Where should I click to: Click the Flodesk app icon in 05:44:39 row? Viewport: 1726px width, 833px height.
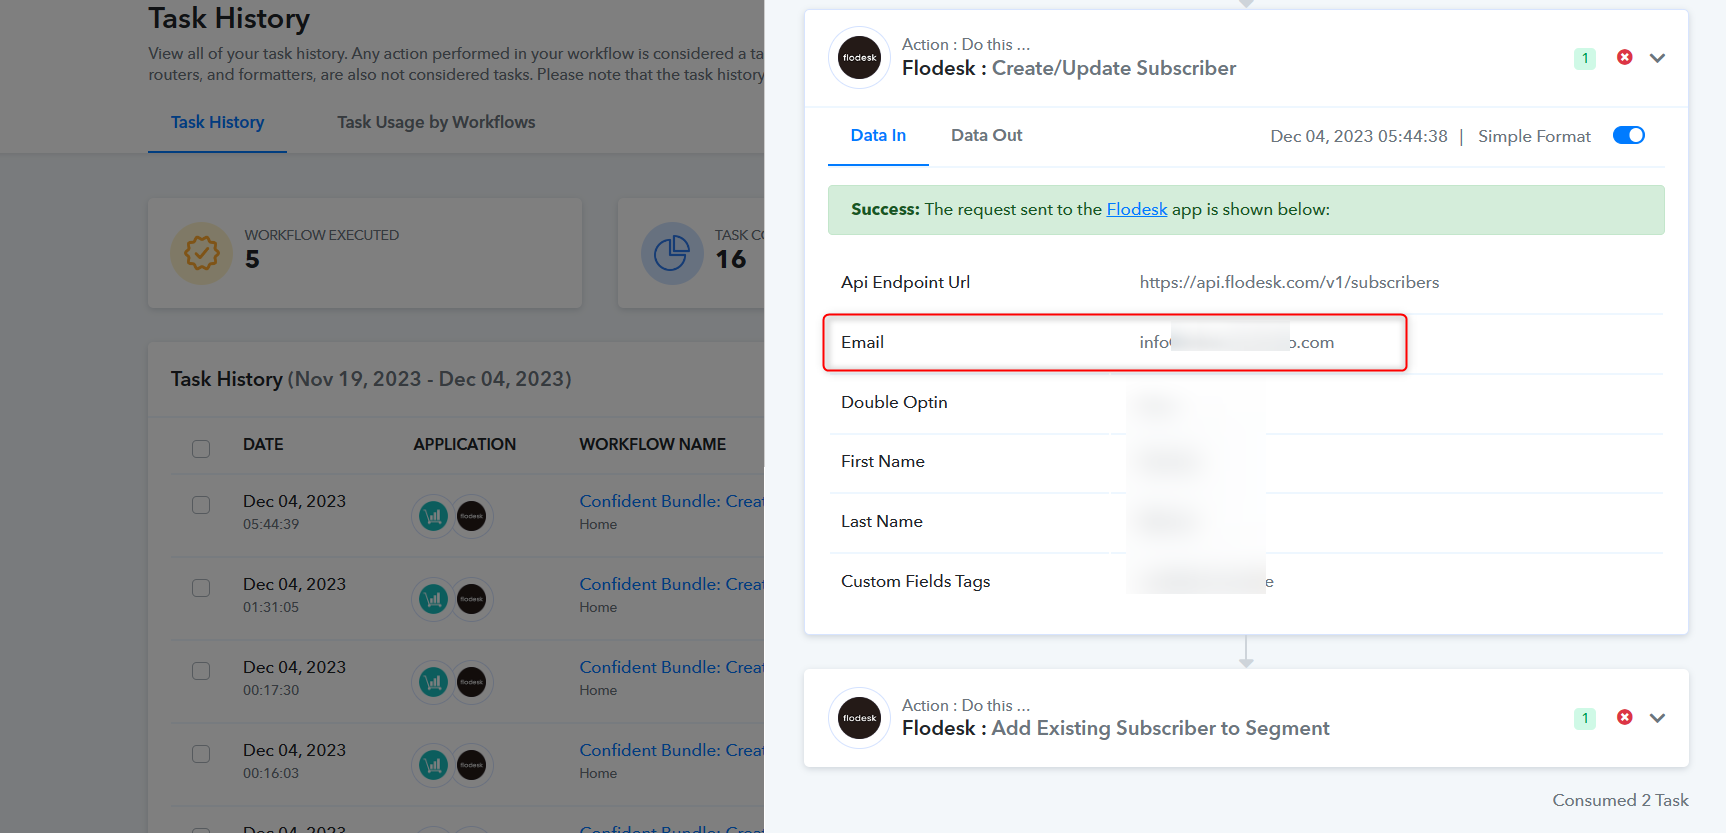pyautogui.click(x=471, y=516)
